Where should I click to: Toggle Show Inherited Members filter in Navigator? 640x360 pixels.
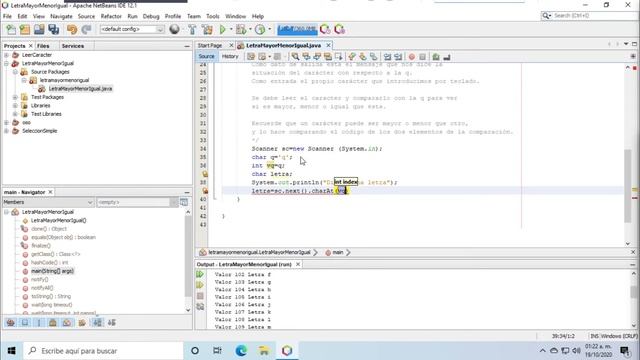pos(11,322)
